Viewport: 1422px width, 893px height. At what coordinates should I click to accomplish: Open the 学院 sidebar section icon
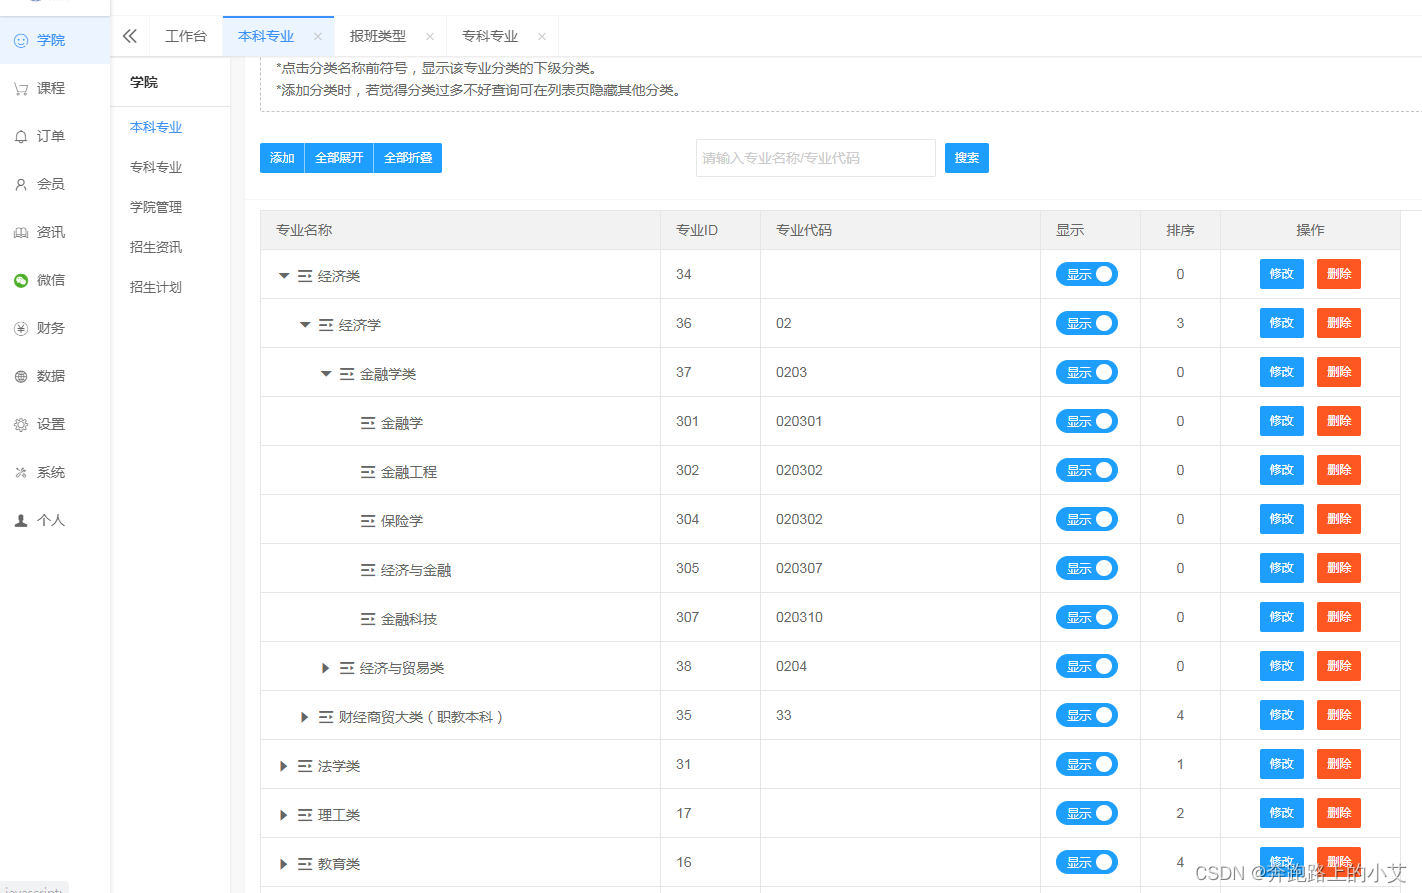point(21,41)
